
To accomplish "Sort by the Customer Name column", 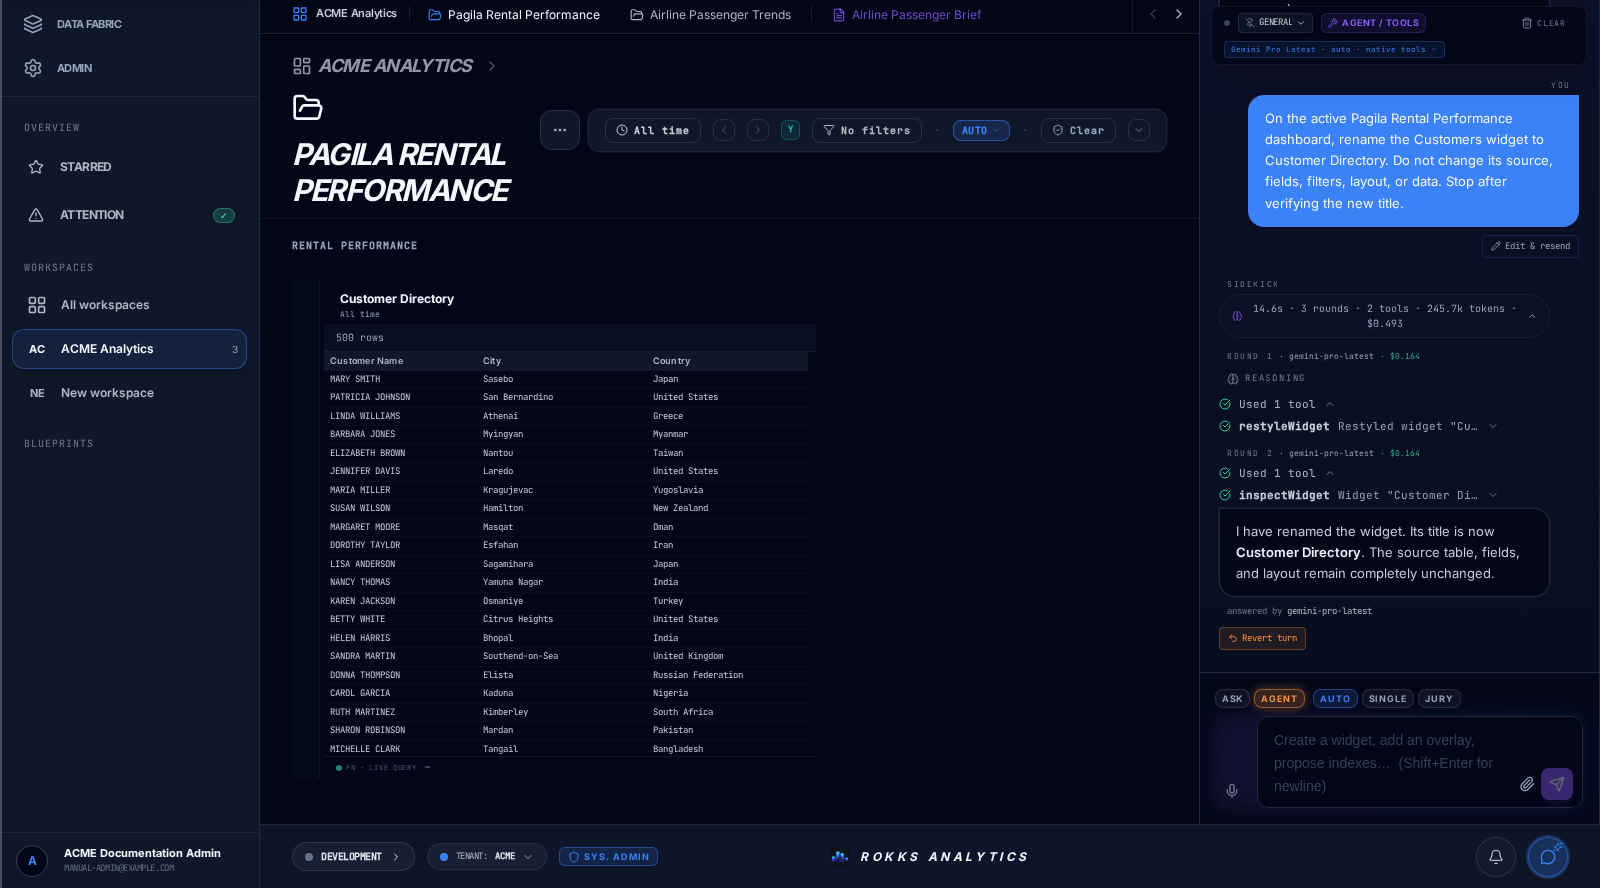I will [x=366, y=361].
